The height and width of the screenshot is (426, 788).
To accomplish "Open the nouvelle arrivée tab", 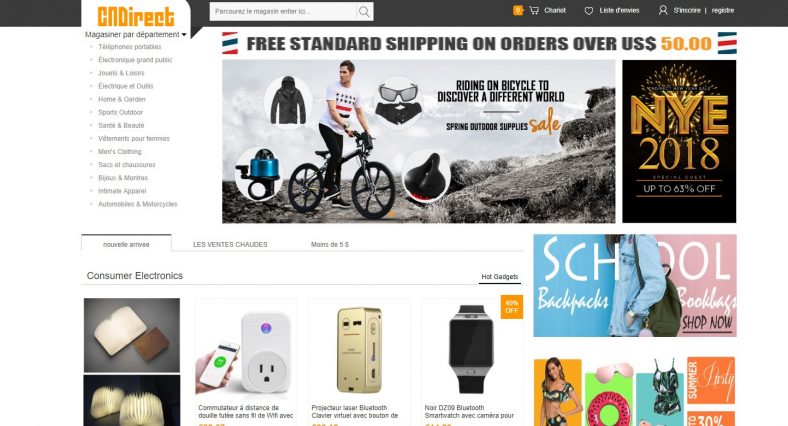I will pyautogui.click(x=126, y=244).
